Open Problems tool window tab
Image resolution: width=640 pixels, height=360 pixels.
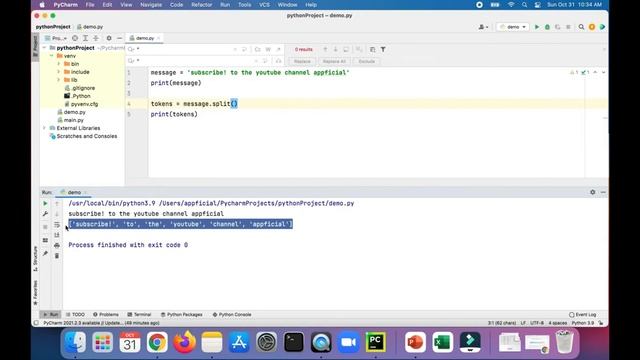tap(106, 315)
